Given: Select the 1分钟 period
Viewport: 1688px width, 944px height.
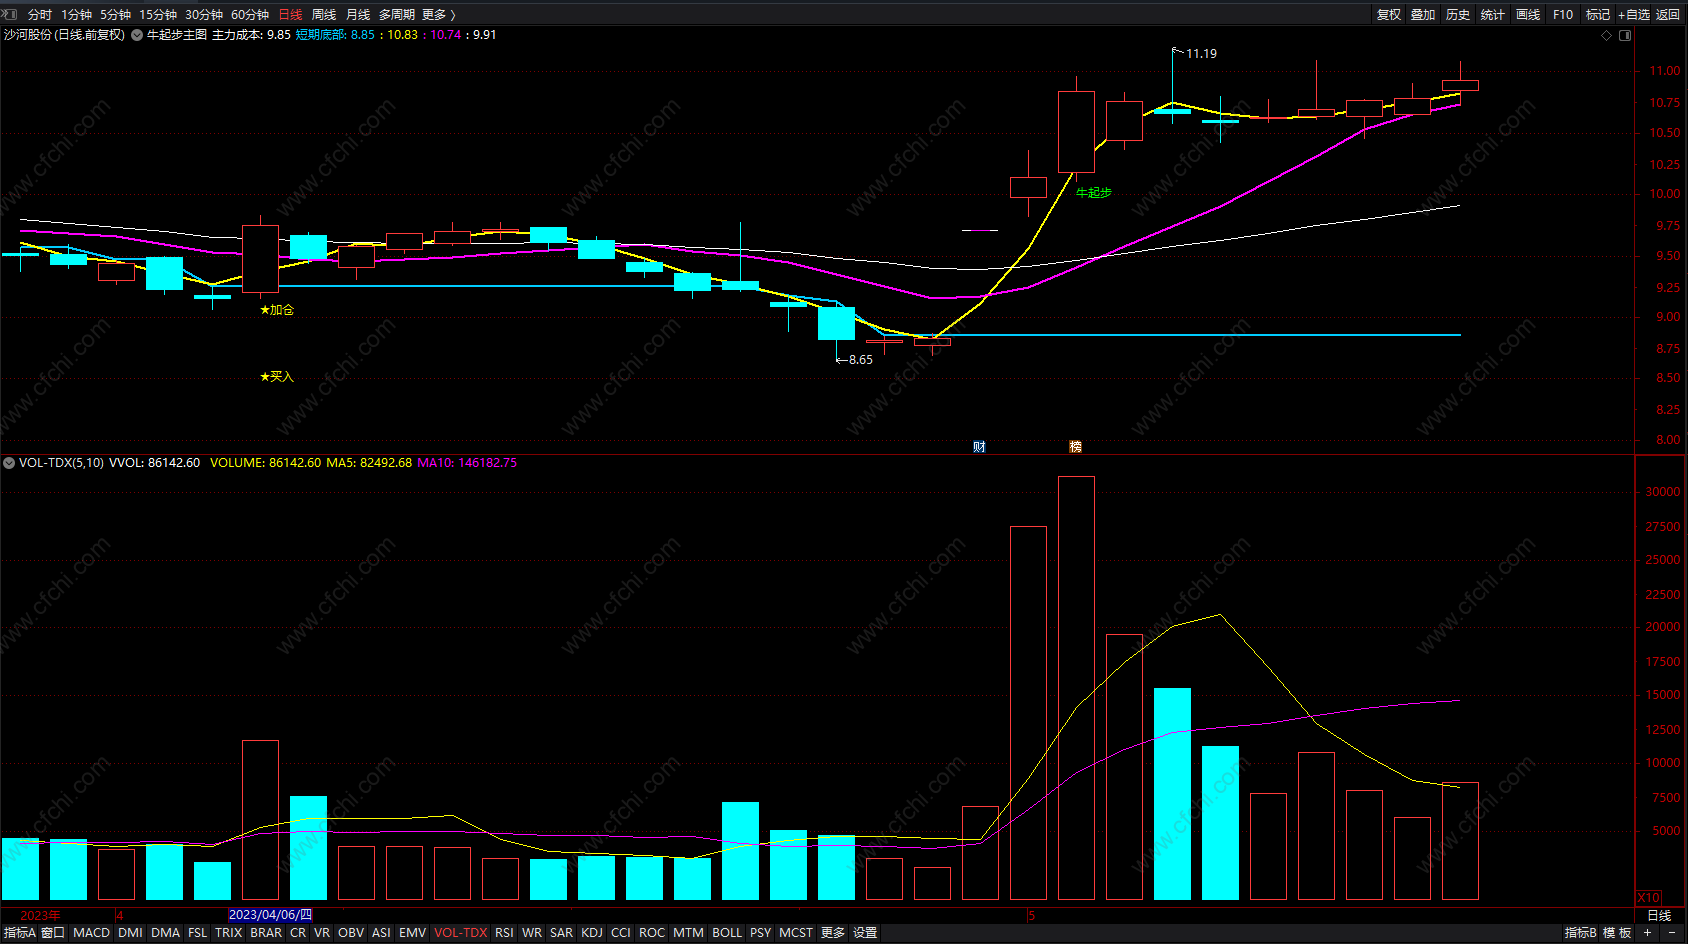Looking at the screenshot, I should coord(76,15).
